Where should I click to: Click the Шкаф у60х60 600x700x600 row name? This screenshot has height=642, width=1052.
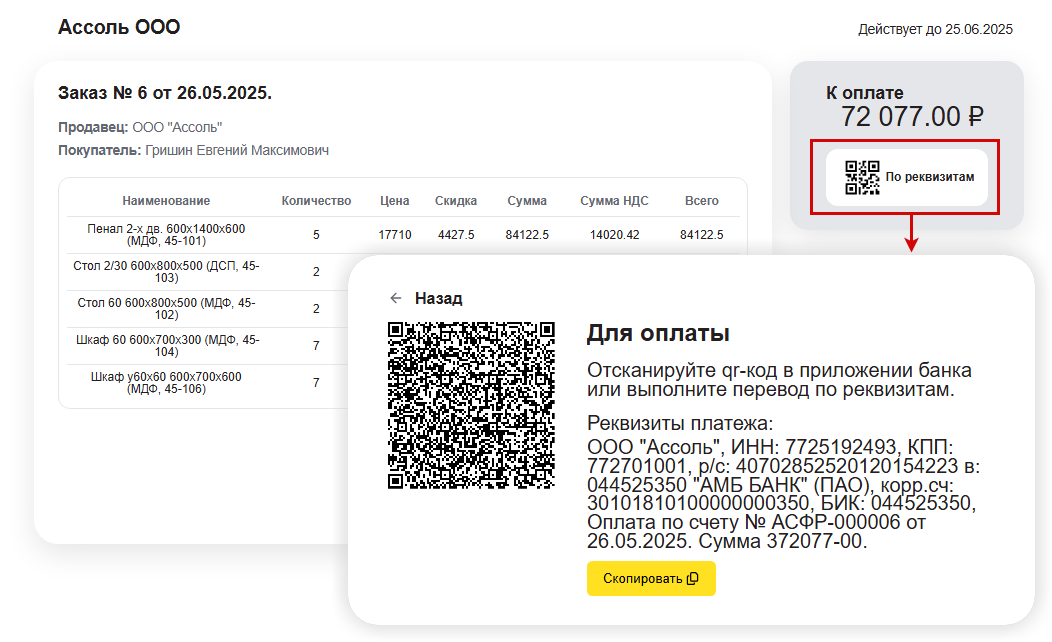(x=166, y=382)
